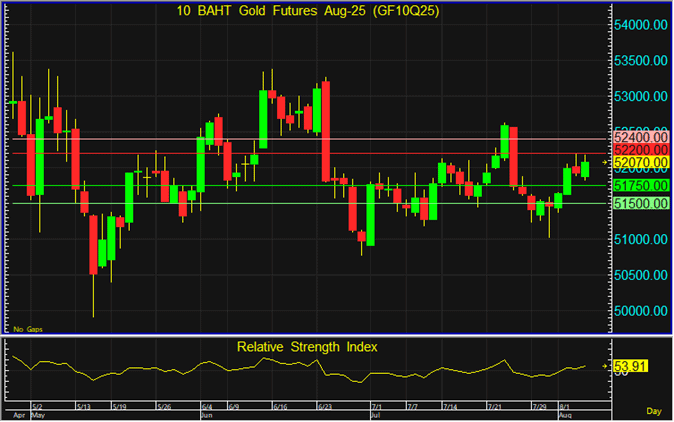Click the yellow 52070.00 current price tag
This screenshot has width=674, height=422.
click(x=638, y=162)
